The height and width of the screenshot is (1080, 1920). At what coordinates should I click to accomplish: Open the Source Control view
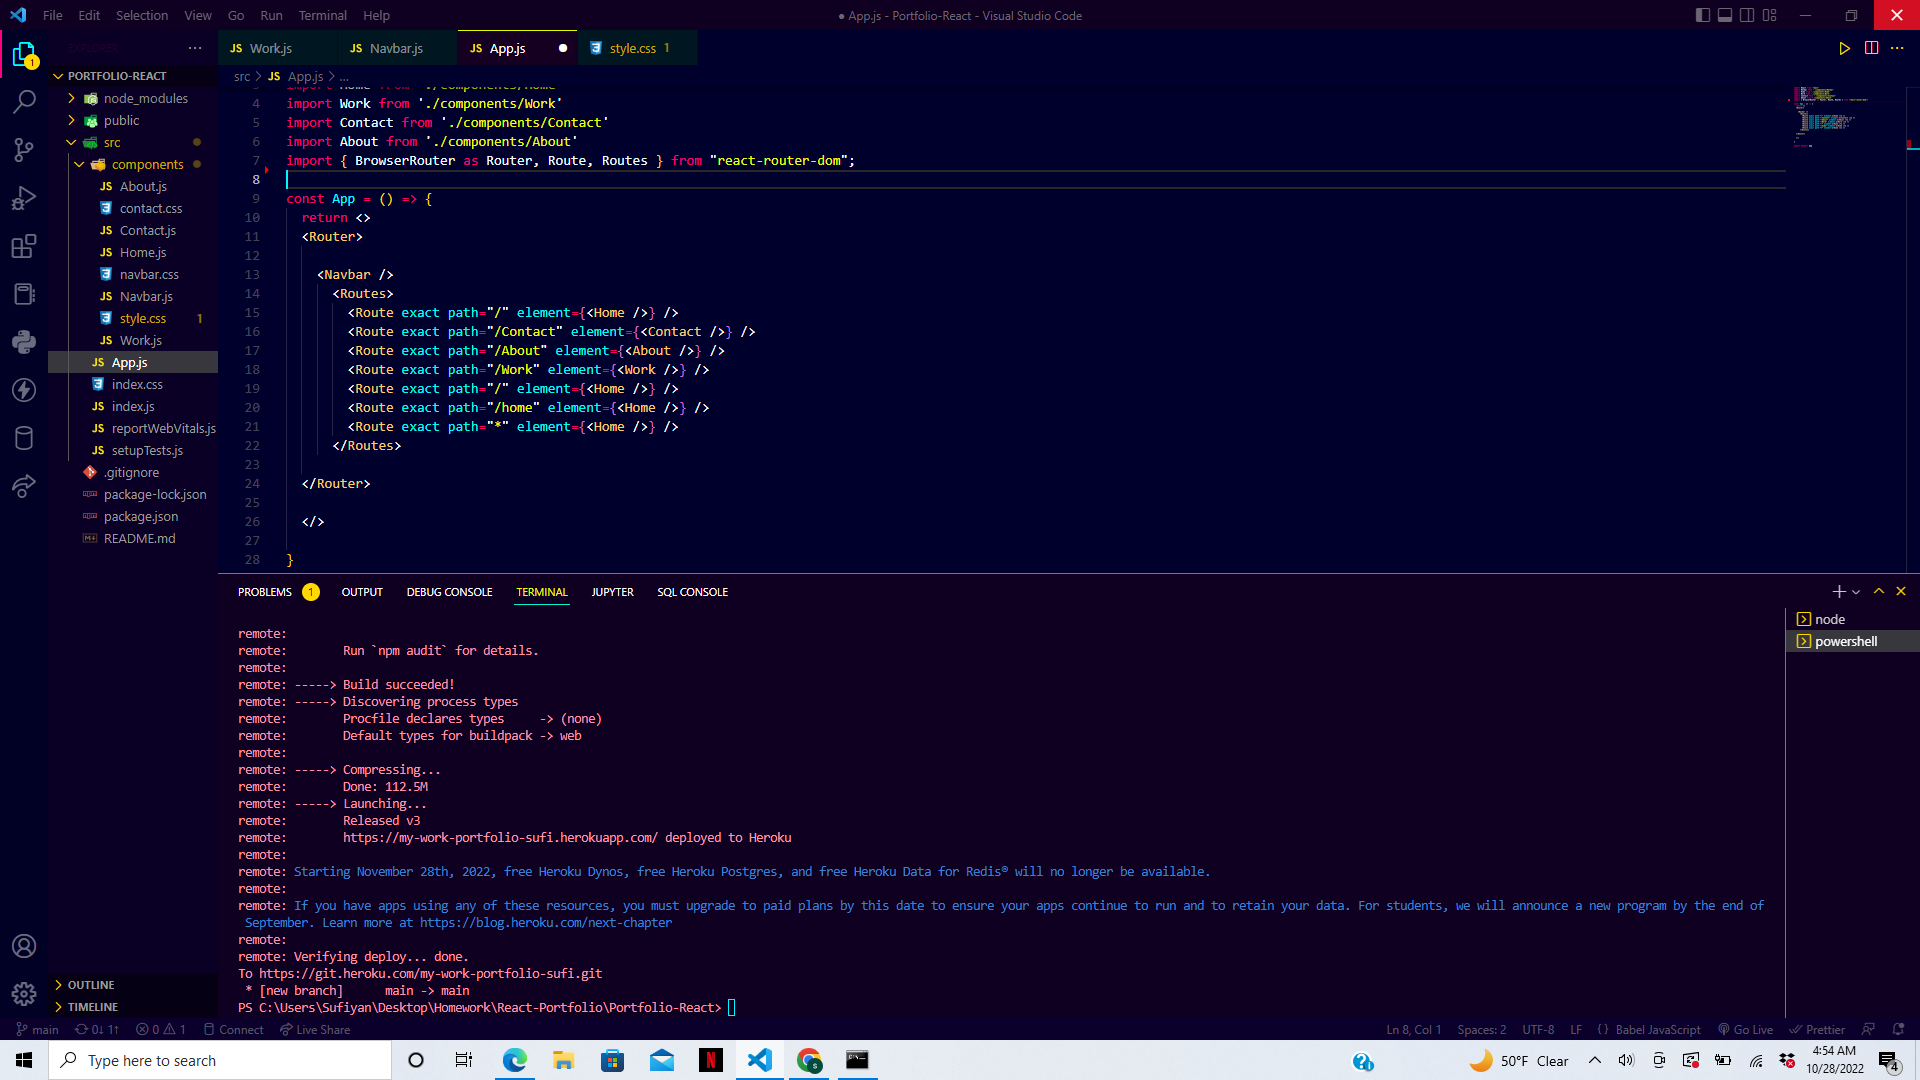pos(24,150)
